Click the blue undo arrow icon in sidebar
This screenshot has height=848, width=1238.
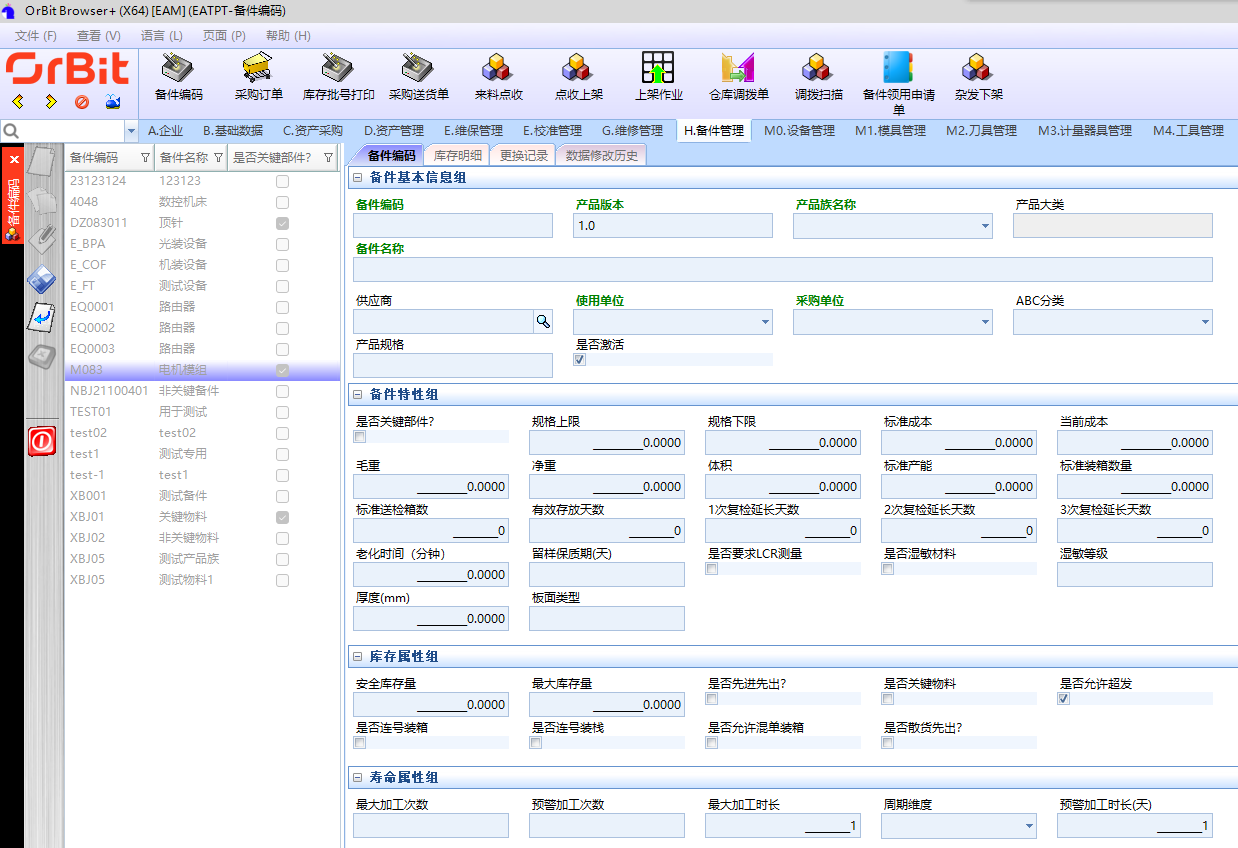(x=41, y=317)
